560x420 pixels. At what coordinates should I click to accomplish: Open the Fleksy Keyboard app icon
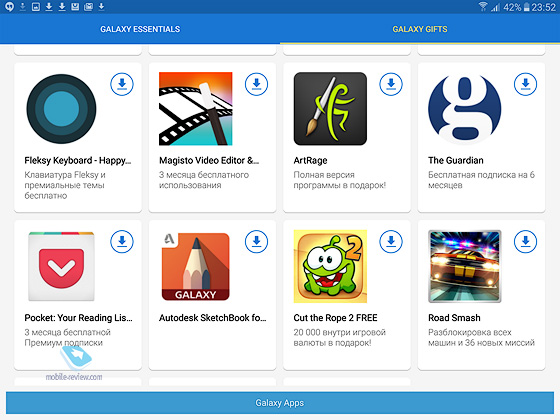tap(61, 109)
